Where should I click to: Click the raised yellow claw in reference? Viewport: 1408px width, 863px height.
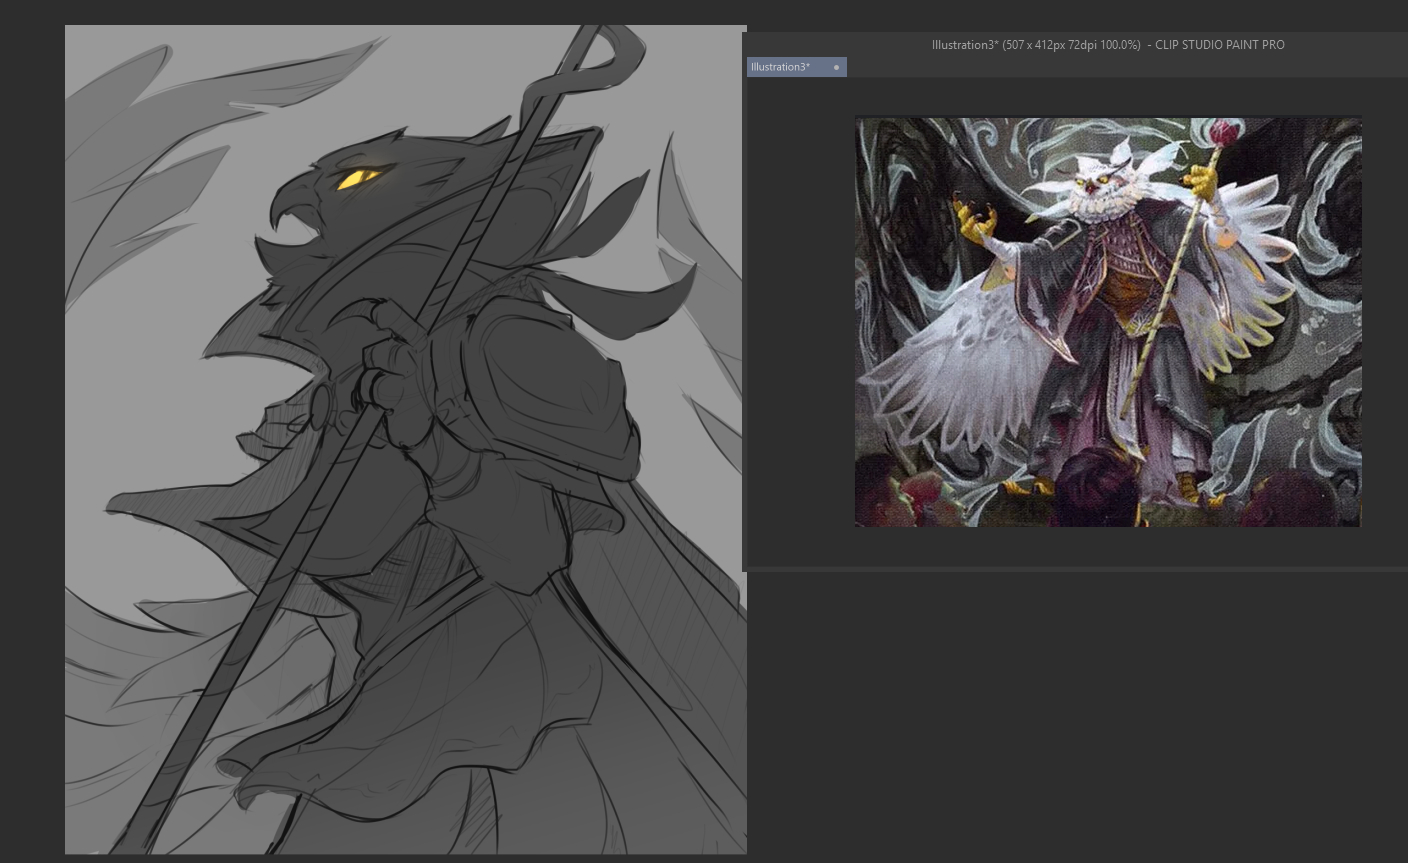tap(973, 221)
